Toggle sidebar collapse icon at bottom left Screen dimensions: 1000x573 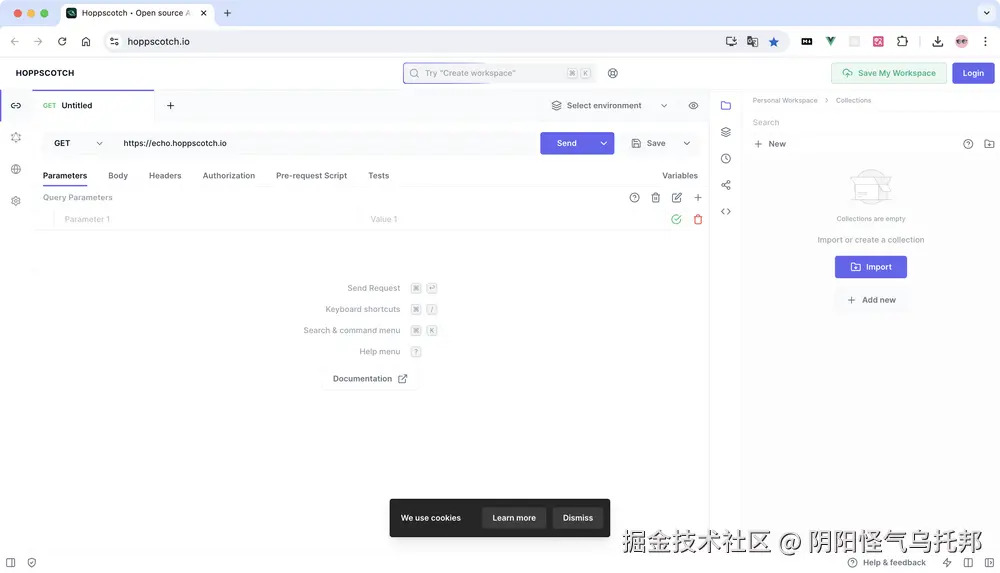point(11,563)
